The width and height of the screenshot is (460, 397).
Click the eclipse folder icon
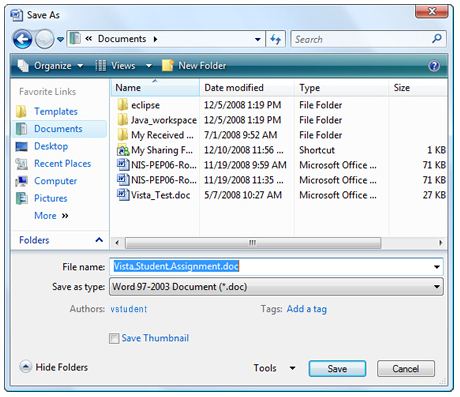pyautogui.click(x=123, y=105)
